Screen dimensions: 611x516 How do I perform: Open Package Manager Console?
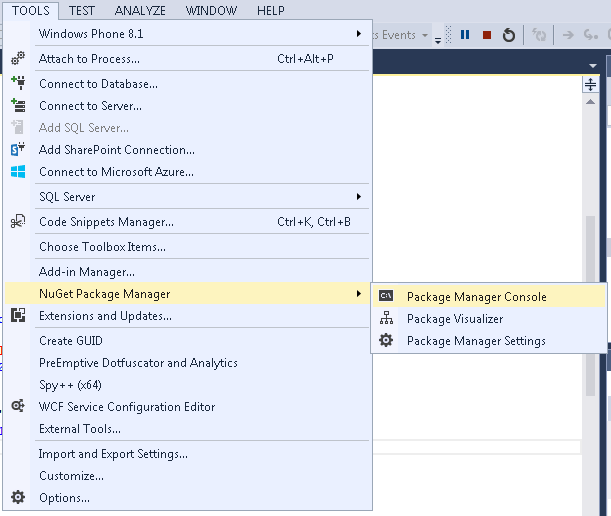click(489, 297)
